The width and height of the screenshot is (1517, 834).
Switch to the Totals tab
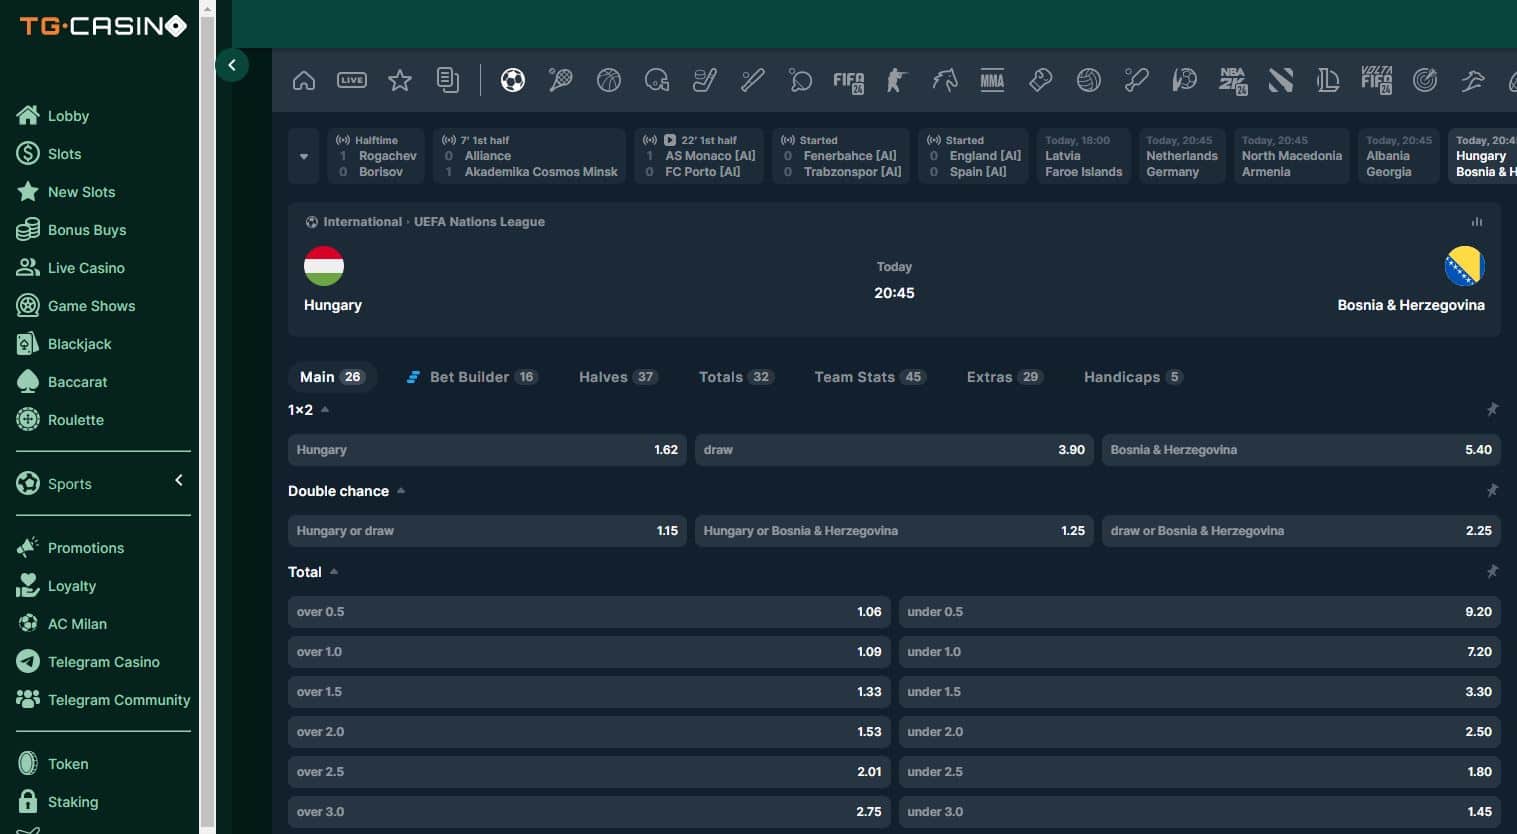(736, 377)
